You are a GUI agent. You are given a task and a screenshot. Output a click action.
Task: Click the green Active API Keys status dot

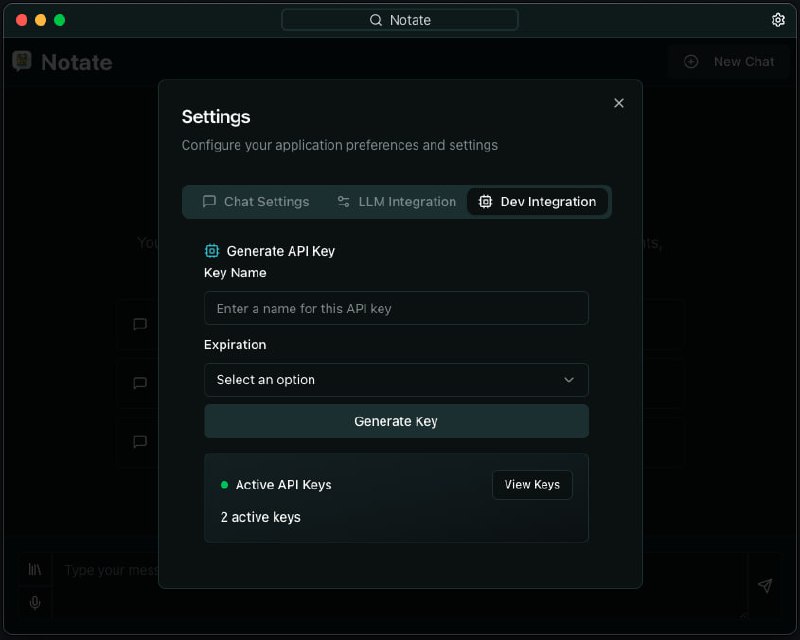[x=224, y=485]
